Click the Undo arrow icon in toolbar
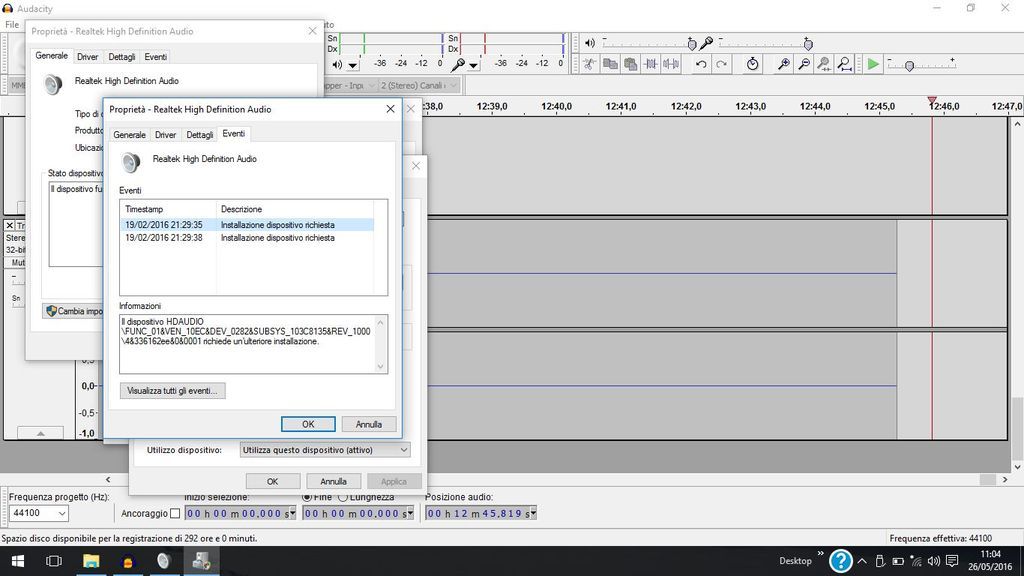1024x576 pixels. click(701, 64)
